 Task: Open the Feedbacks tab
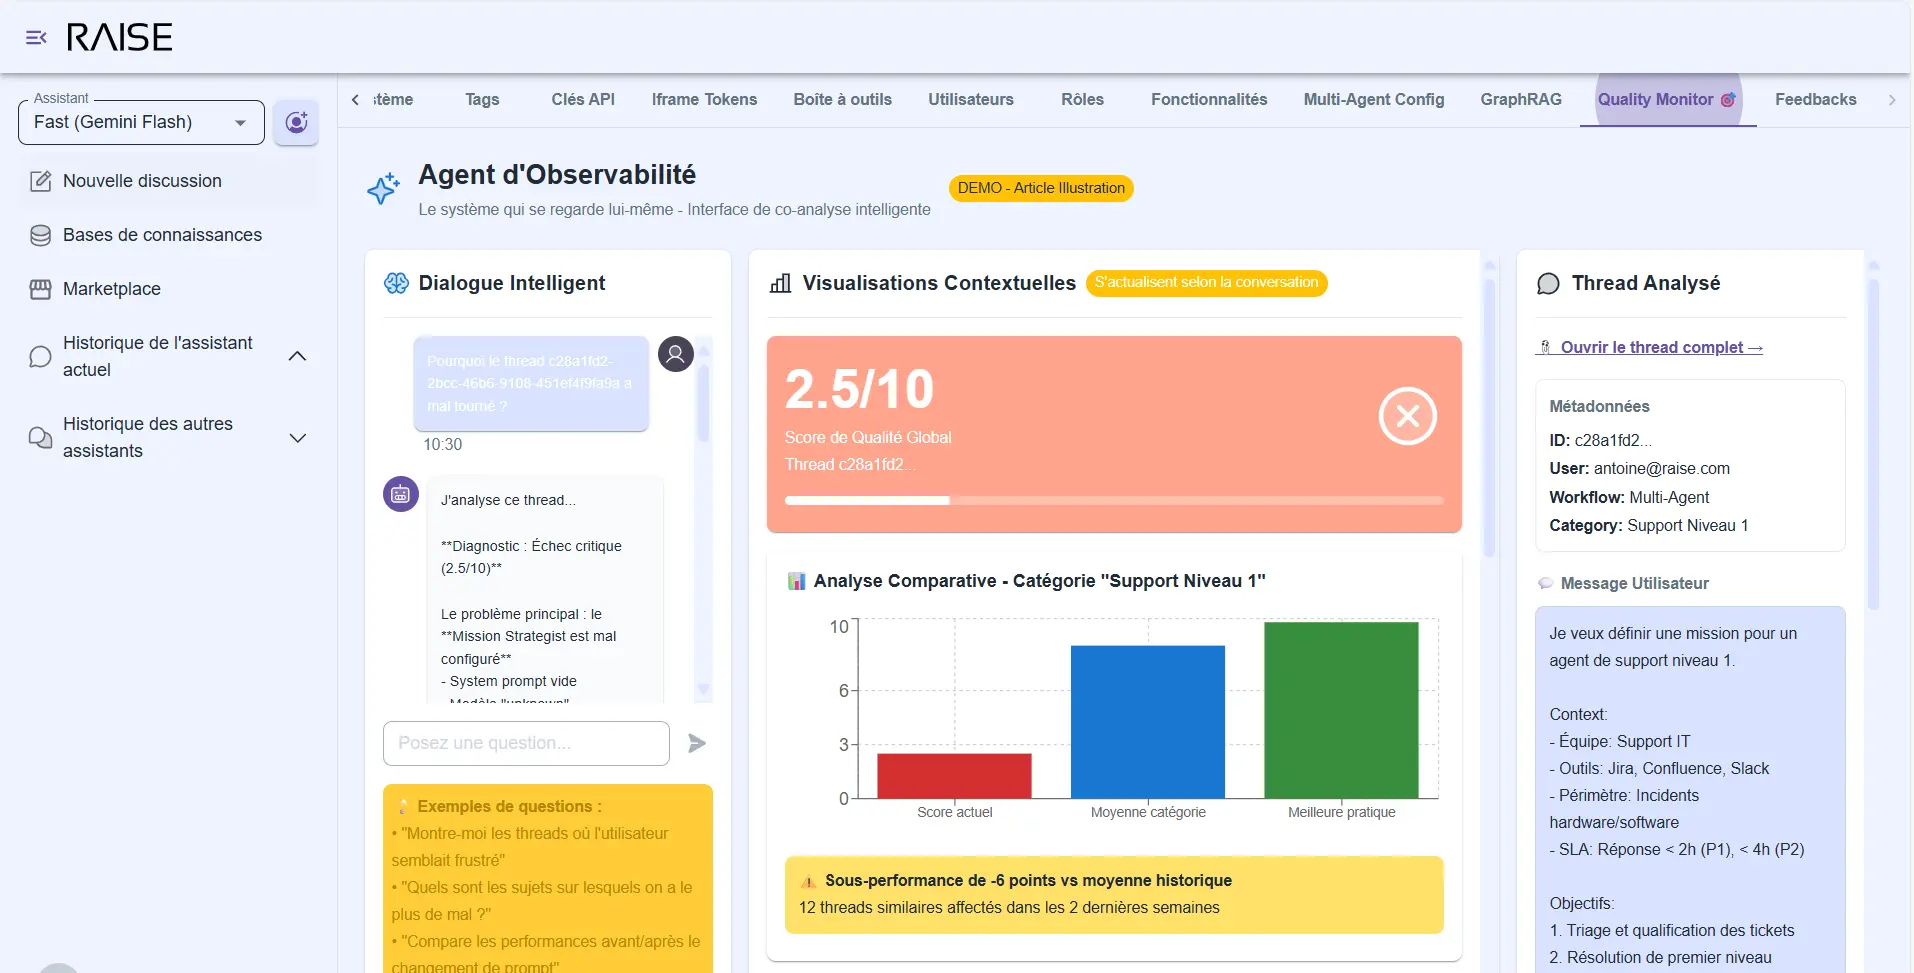pos(1815,100)
